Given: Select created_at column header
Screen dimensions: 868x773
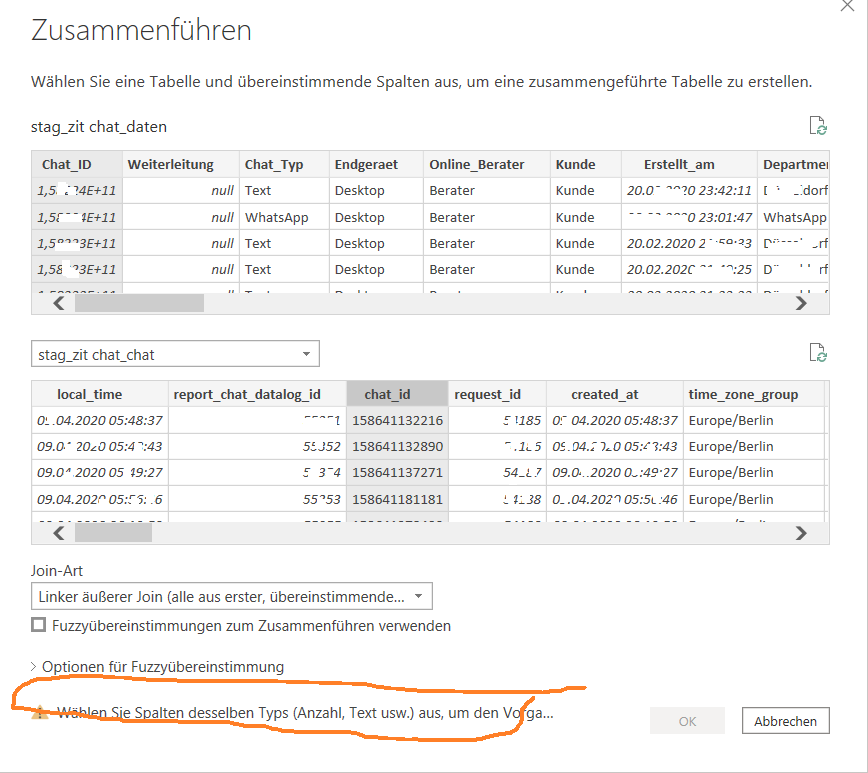Looking at the screenshot, I should pos(615,394).
